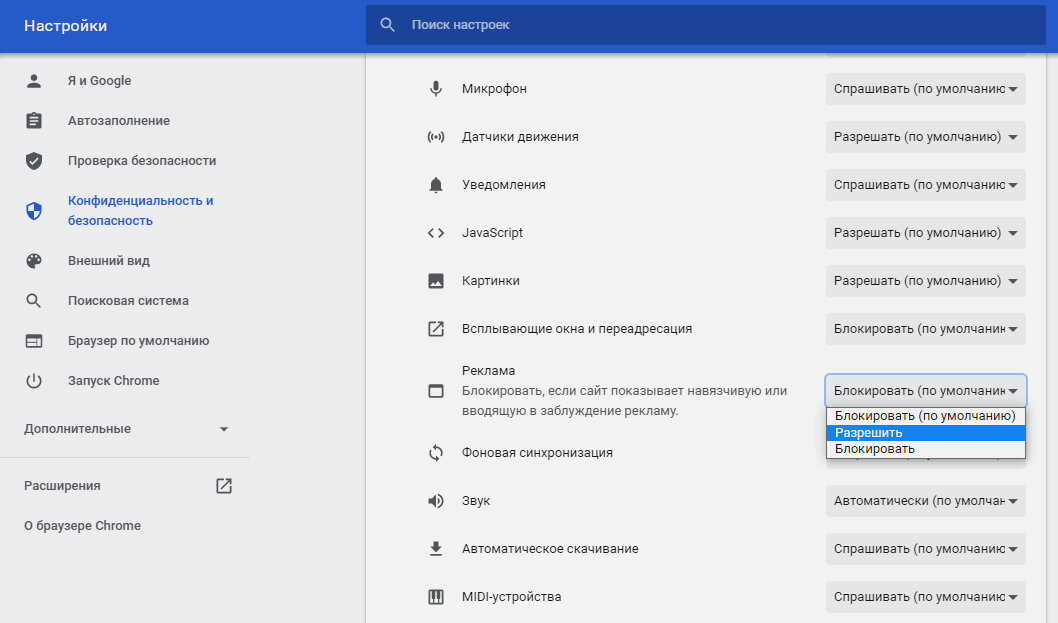The image size is (1058, 623).
Task: Click the MIDI-устройства label
Action: click(511, 597)
